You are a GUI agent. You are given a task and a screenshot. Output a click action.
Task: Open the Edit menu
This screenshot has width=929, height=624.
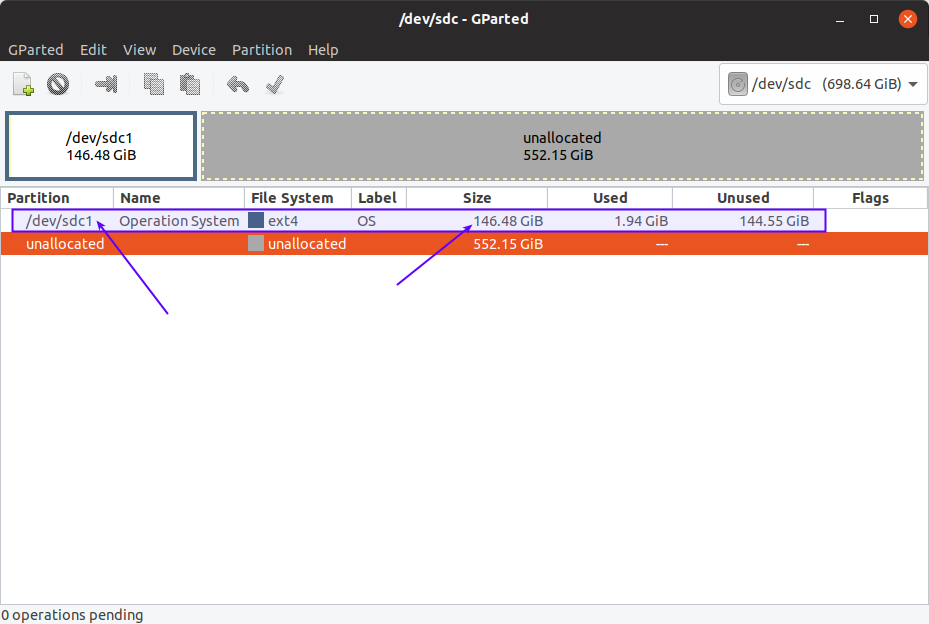tap(93, 50)
